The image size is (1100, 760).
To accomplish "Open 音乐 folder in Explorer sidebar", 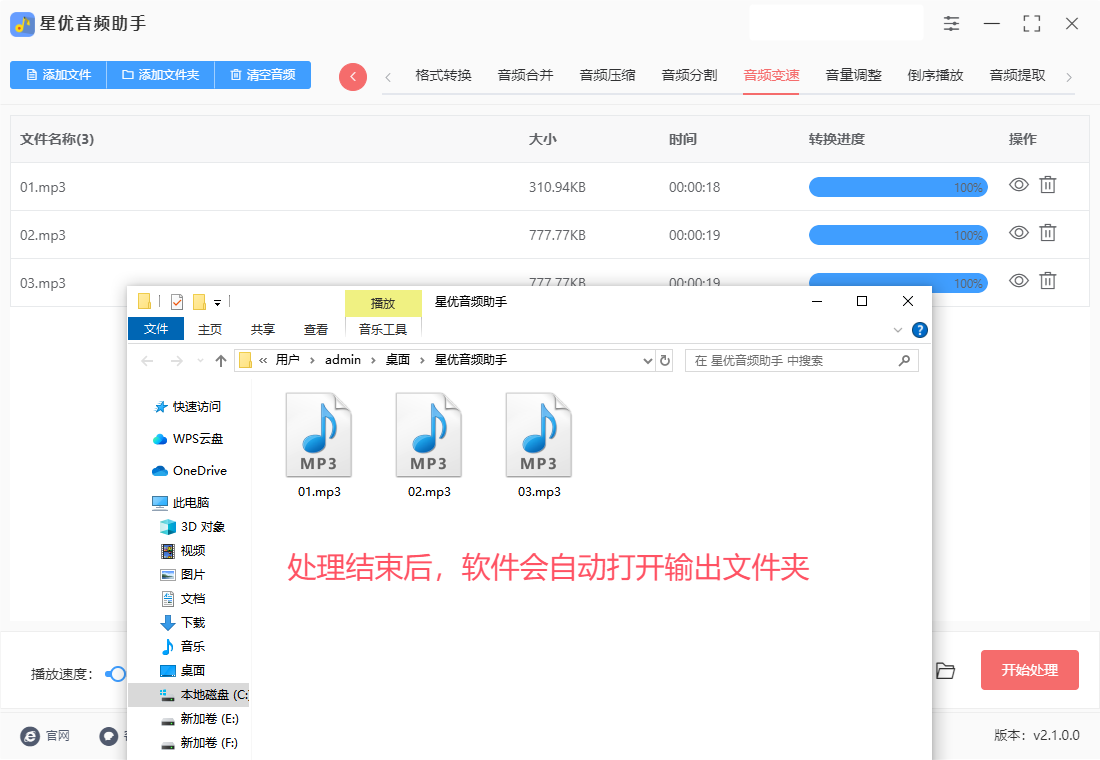I will 183,646.
